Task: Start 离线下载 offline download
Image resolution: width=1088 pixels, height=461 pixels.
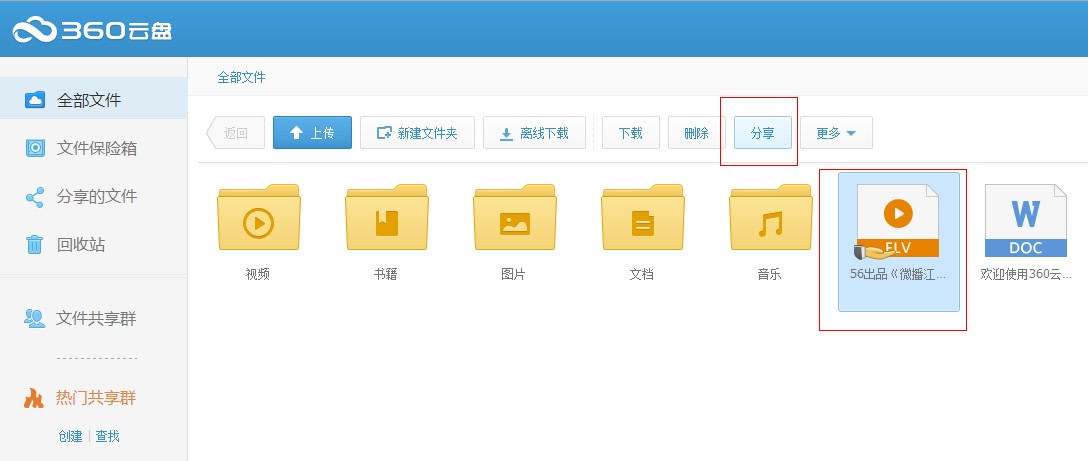Action: [534, 133]
